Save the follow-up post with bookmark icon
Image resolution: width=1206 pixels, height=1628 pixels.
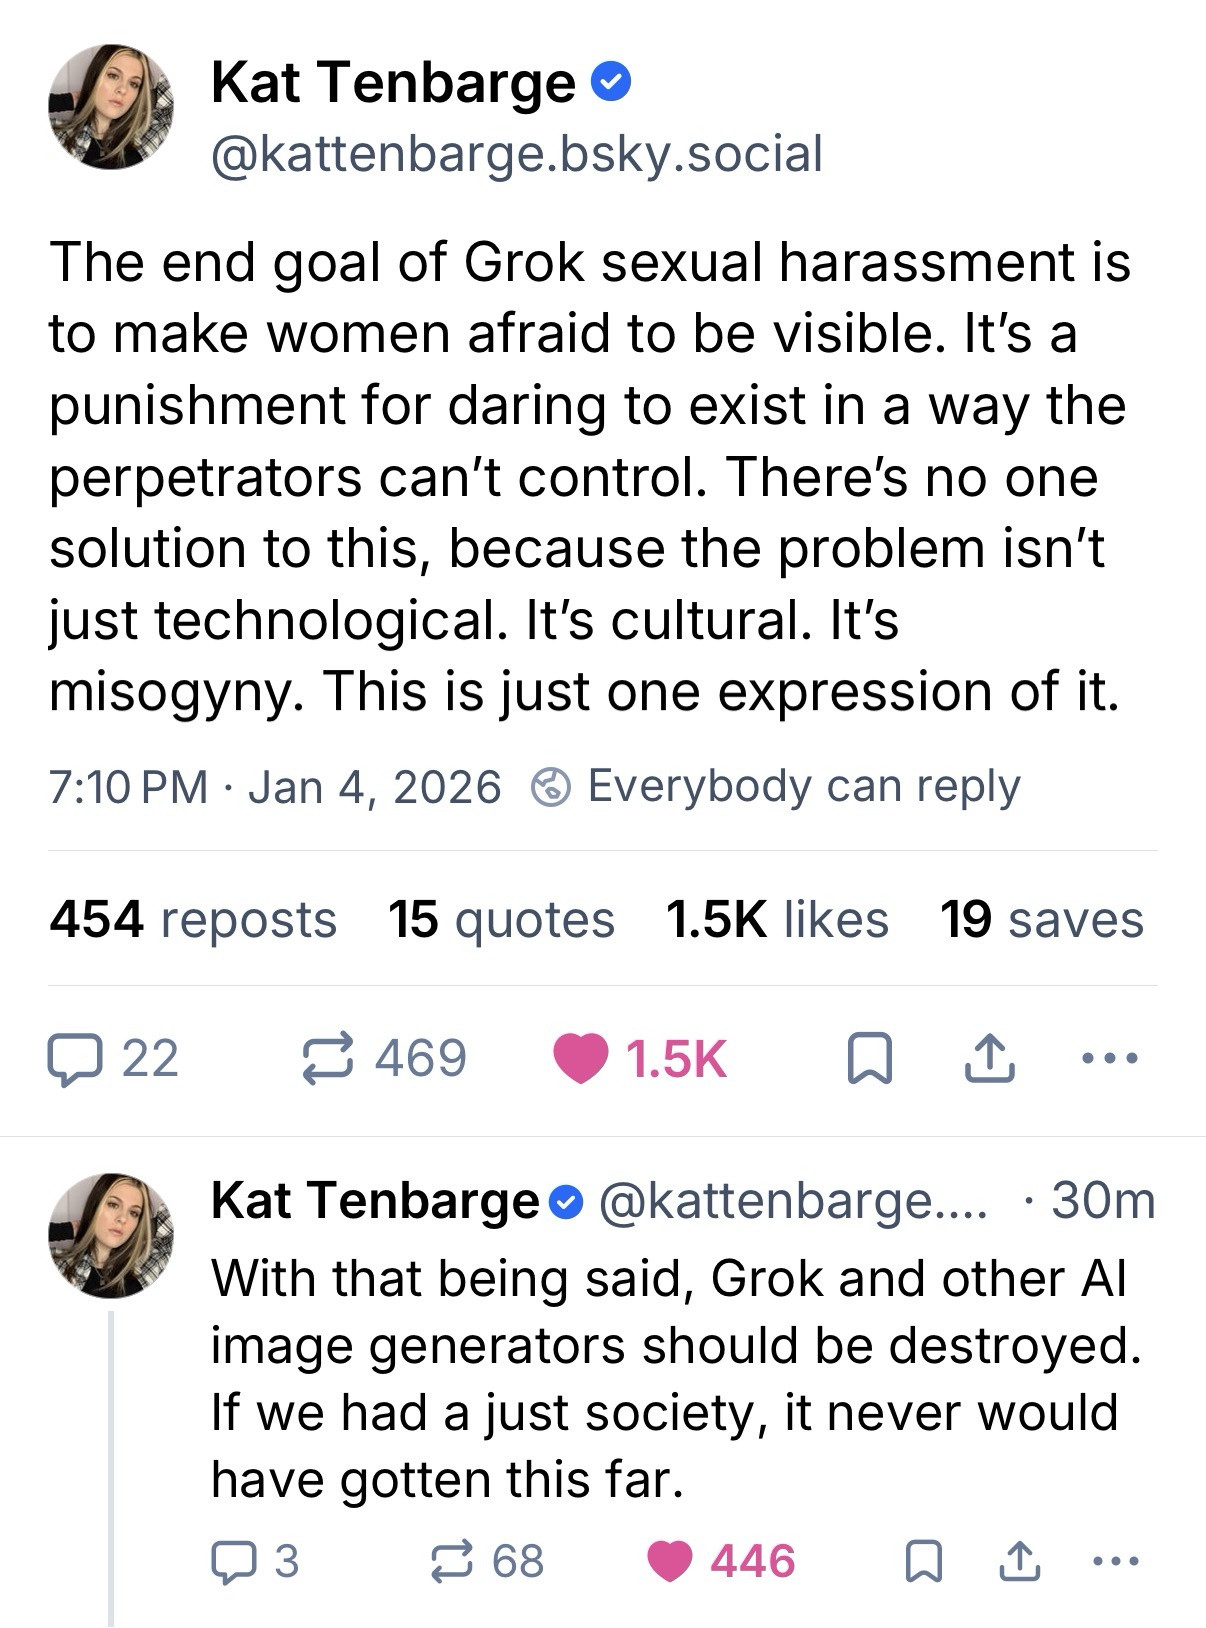(921, 1562)
